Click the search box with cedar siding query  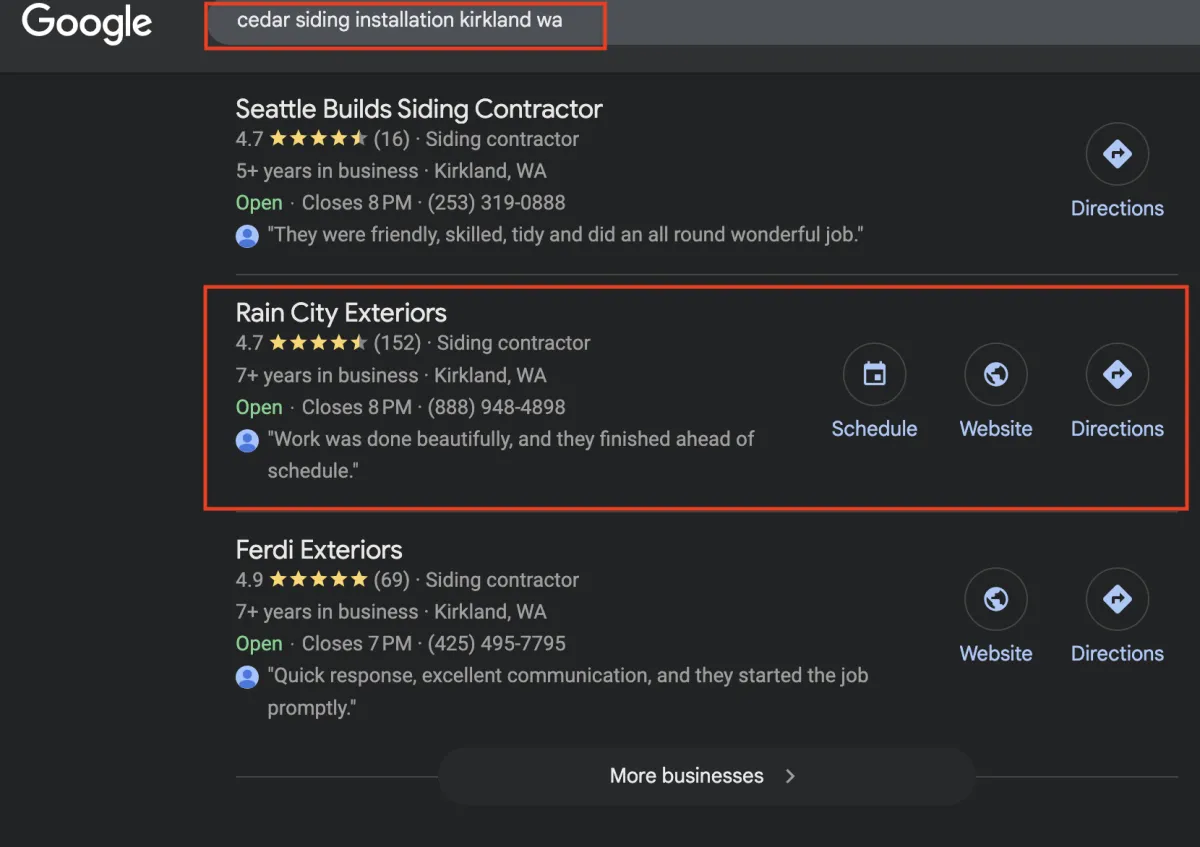coord(400,20)
